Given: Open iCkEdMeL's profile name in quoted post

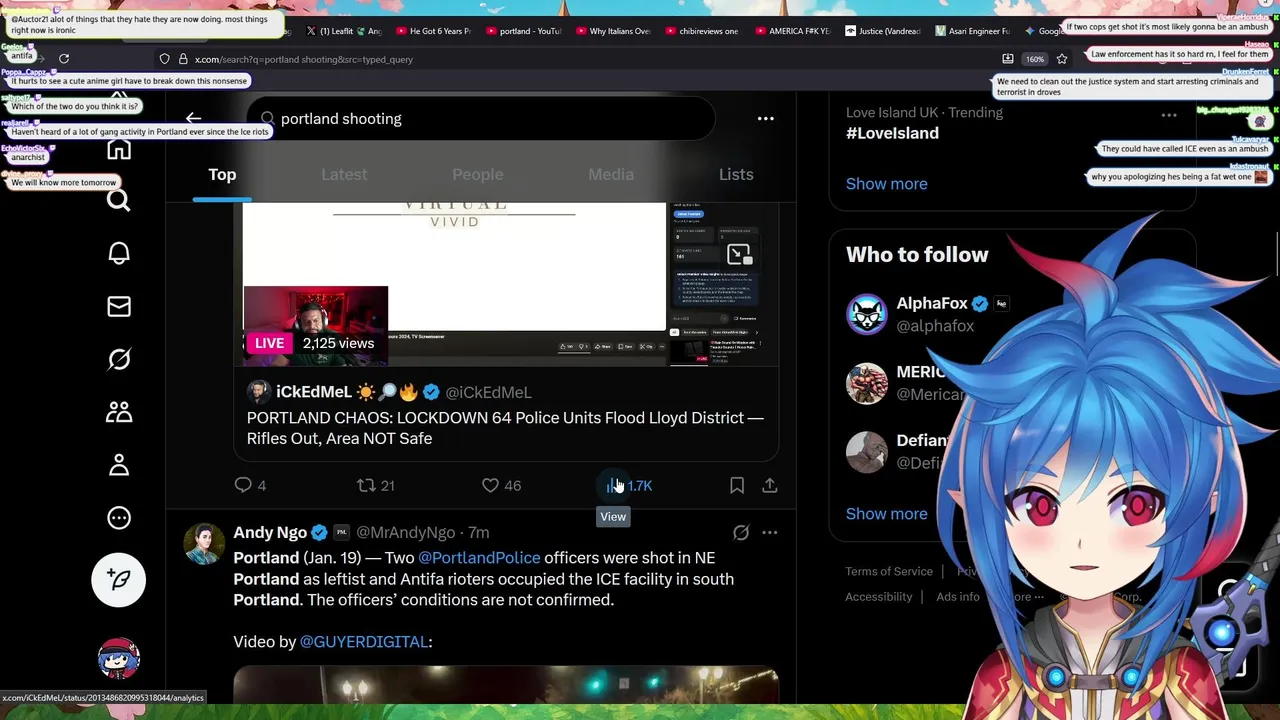Looking at the screenshot, I should (314, 392).
